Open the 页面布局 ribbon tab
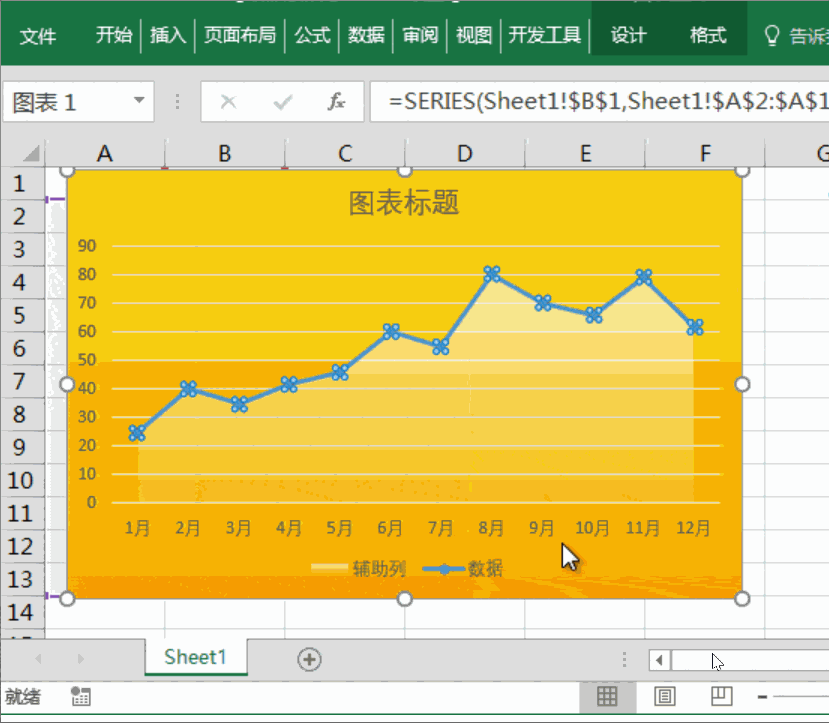This screenshot has height=723, width=829. click(x=240, y=35)
